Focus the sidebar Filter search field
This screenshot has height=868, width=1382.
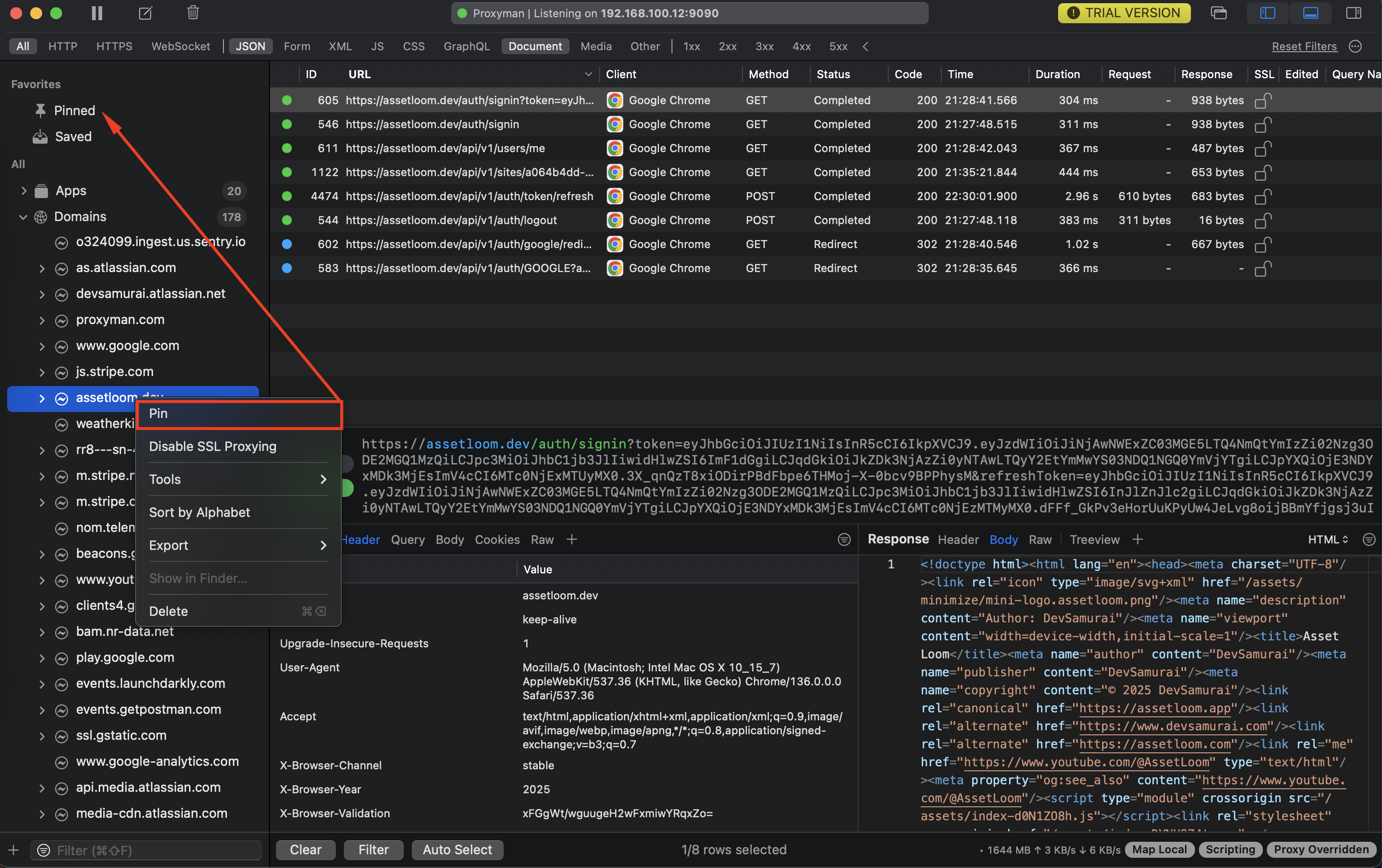145,850
